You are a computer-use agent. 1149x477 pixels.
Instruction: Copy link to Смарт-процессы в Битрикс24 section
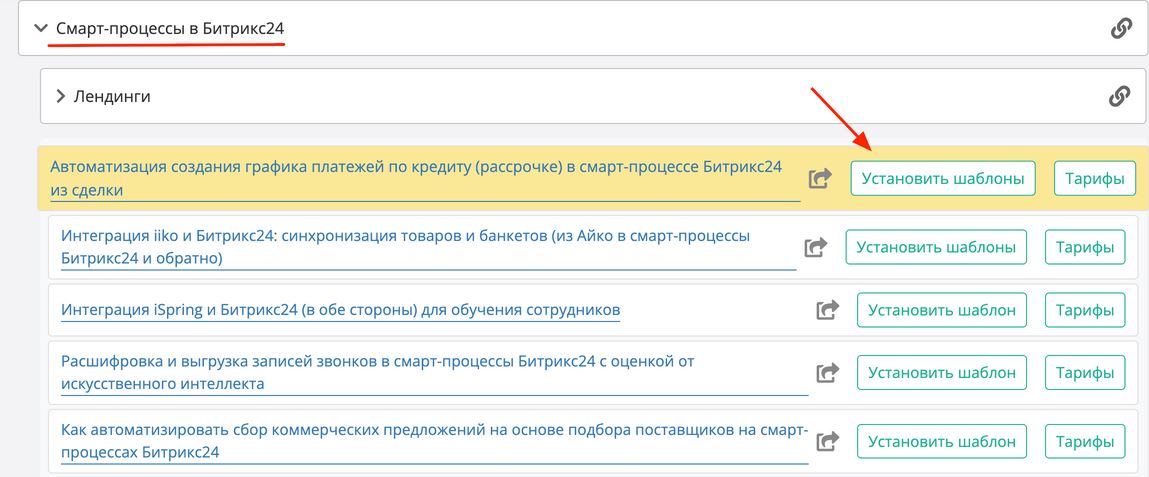[x=1121, y=28]
